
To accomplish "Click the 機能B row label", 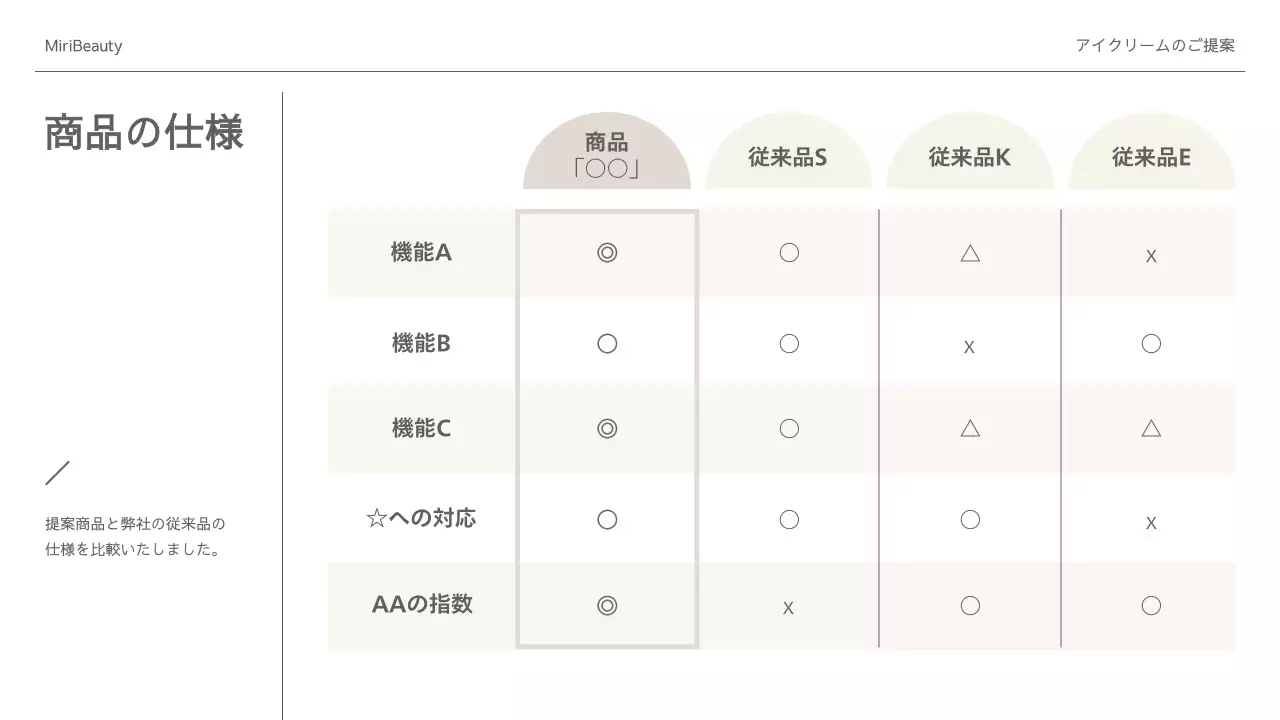I will click(421, 344).
